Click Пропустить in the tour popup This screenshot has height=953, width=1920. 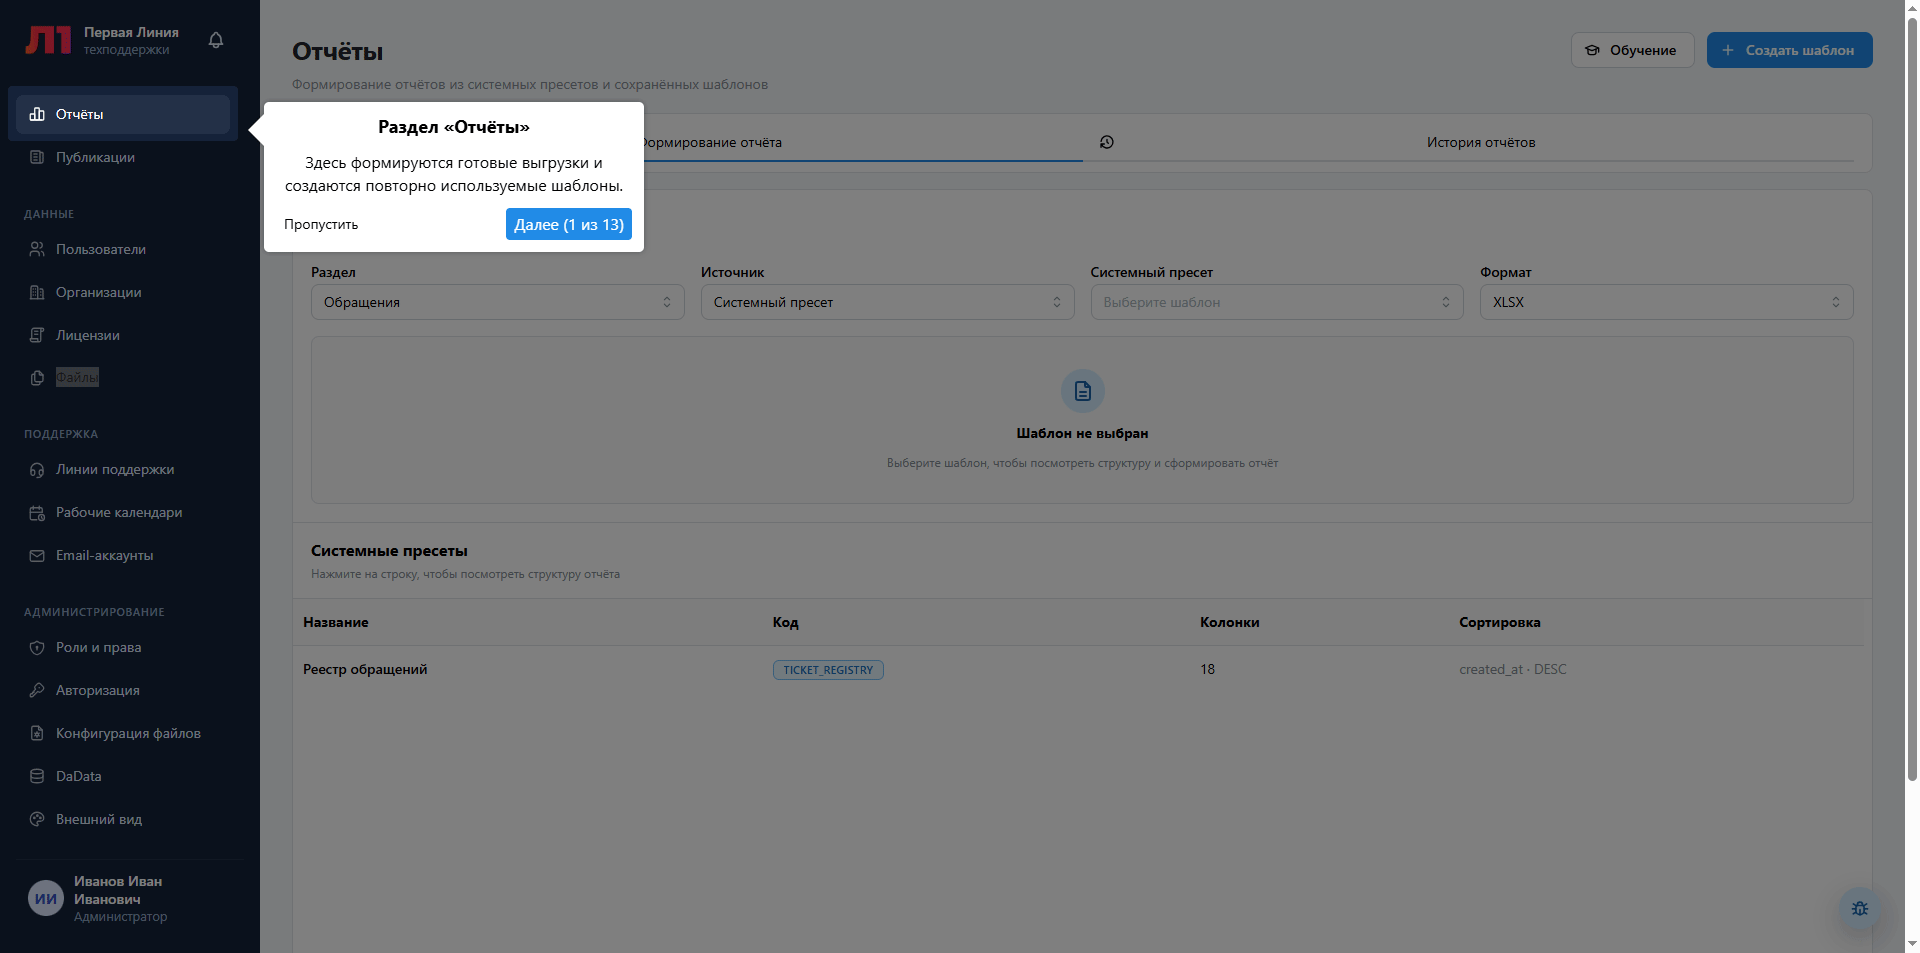coord(321,224)
